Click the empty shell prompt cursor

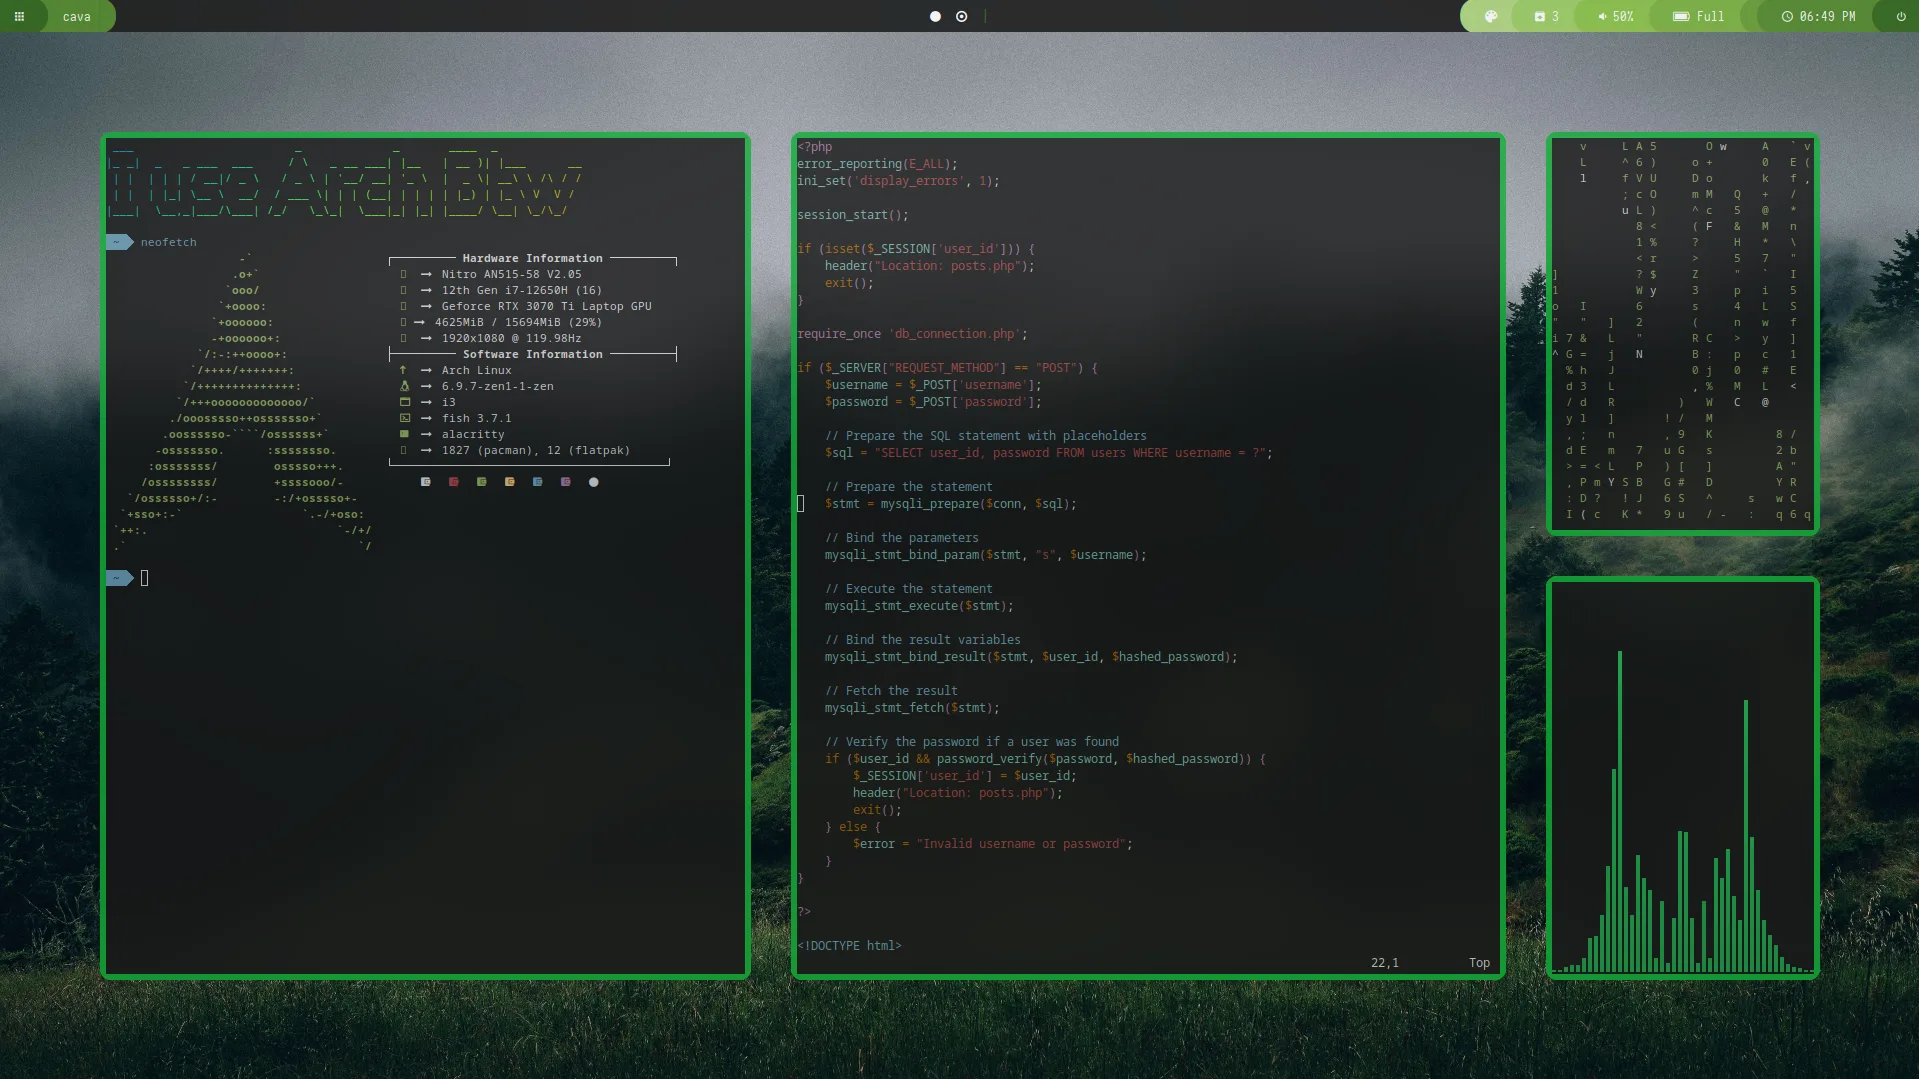coord(145,578)
